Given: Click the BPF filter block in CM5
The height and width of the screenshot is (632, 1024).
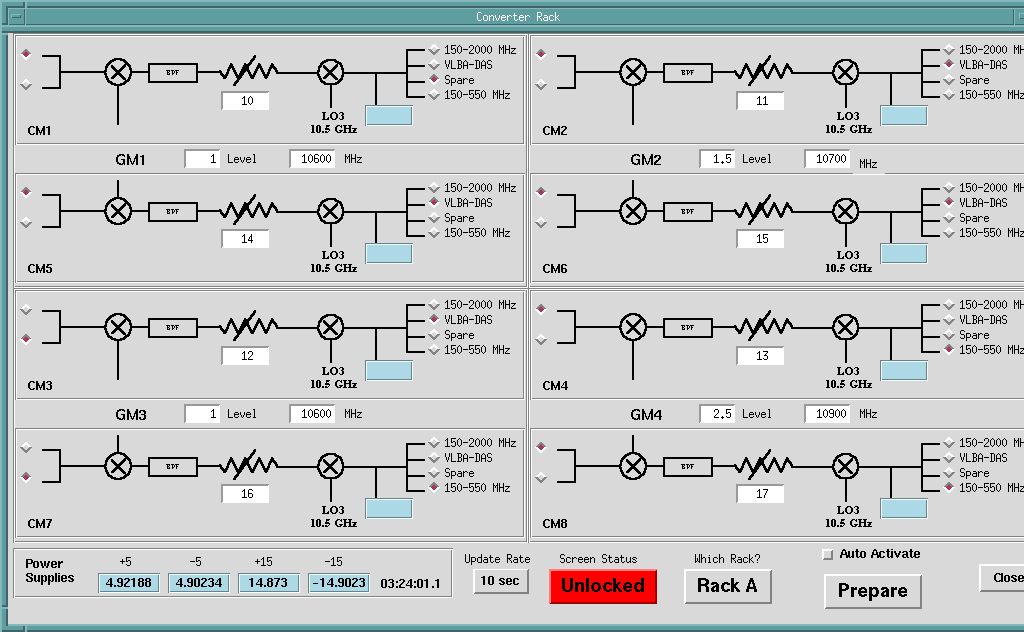Looking at the screenshot, I should [x=173, y=211].
